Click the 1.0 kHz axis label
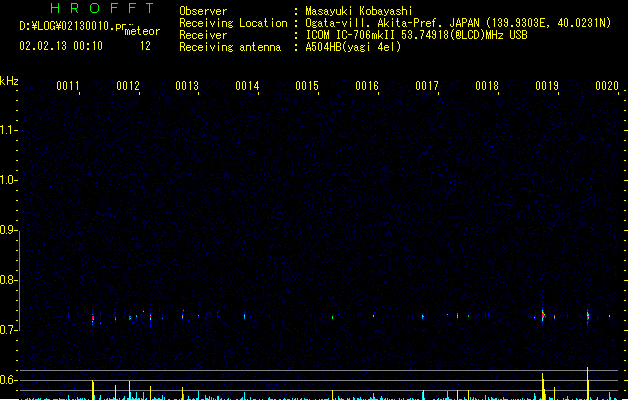 pos(6,180)
